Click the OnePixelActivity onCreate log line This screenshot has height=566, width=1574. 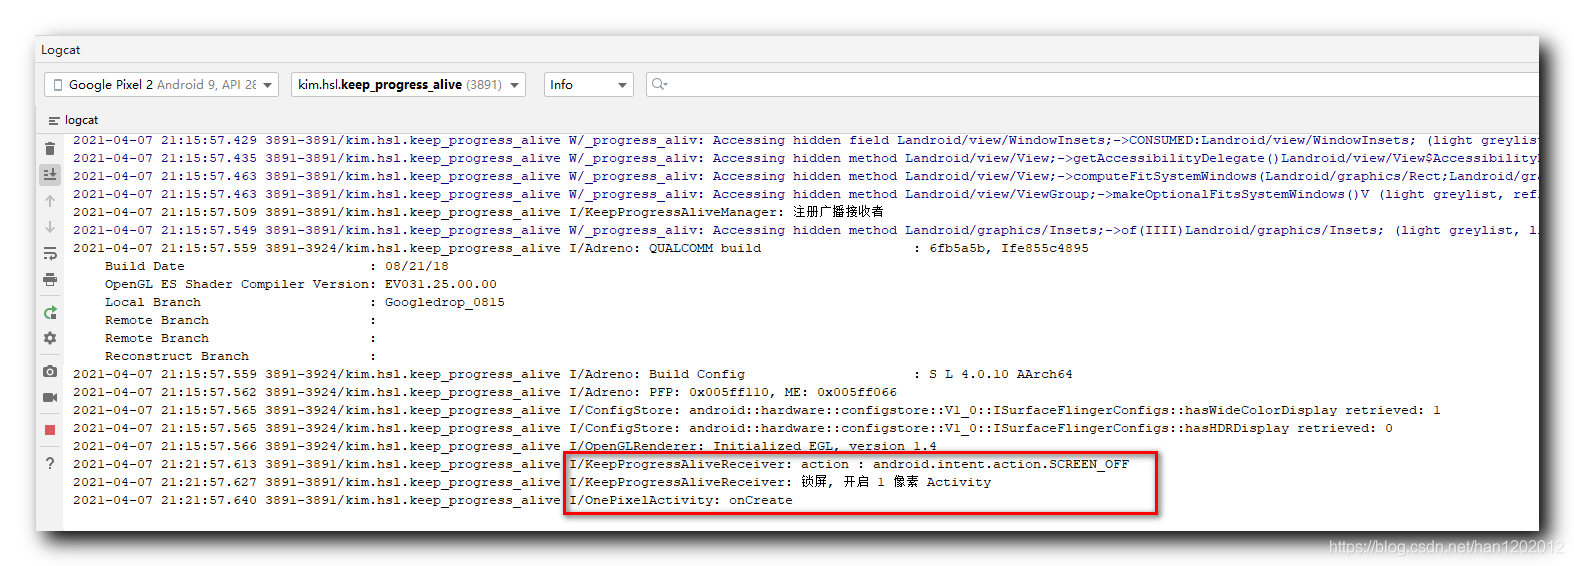(x=680, y=500)
